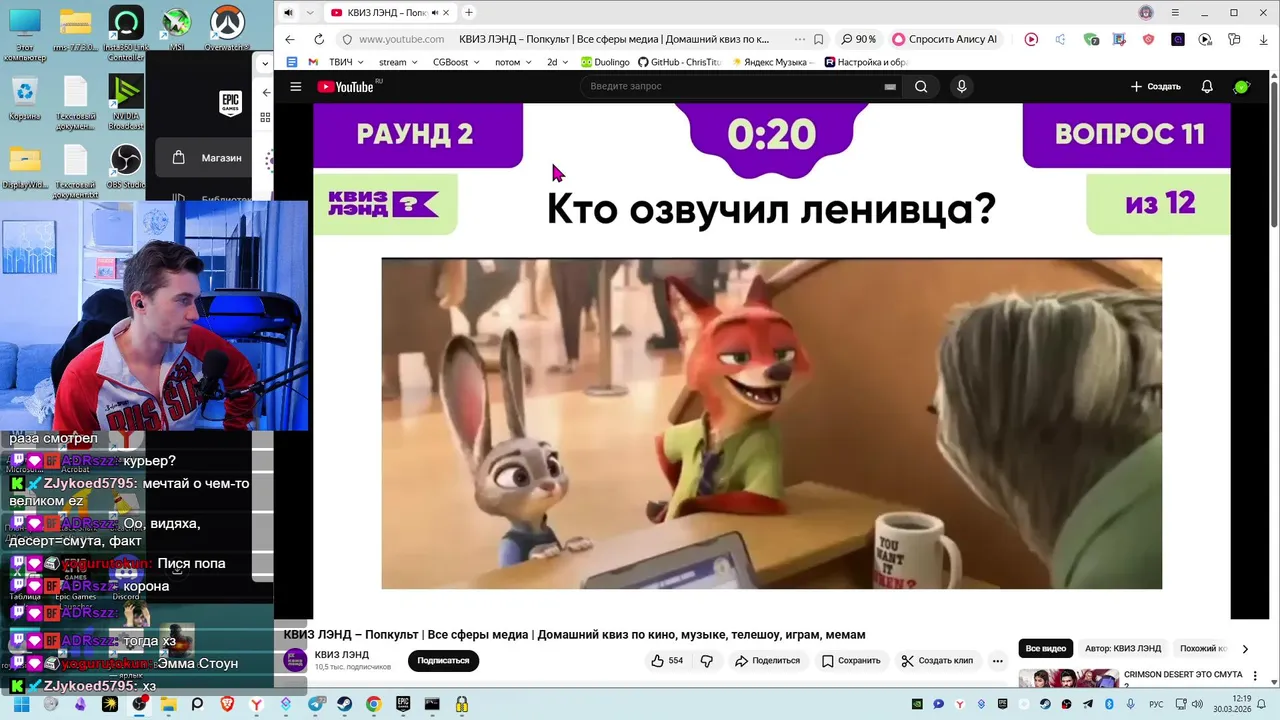This screenshot has height=720, width=1280.
Task: Open the ТВИЧ bookmarks folder
Action: click(346, 62)
